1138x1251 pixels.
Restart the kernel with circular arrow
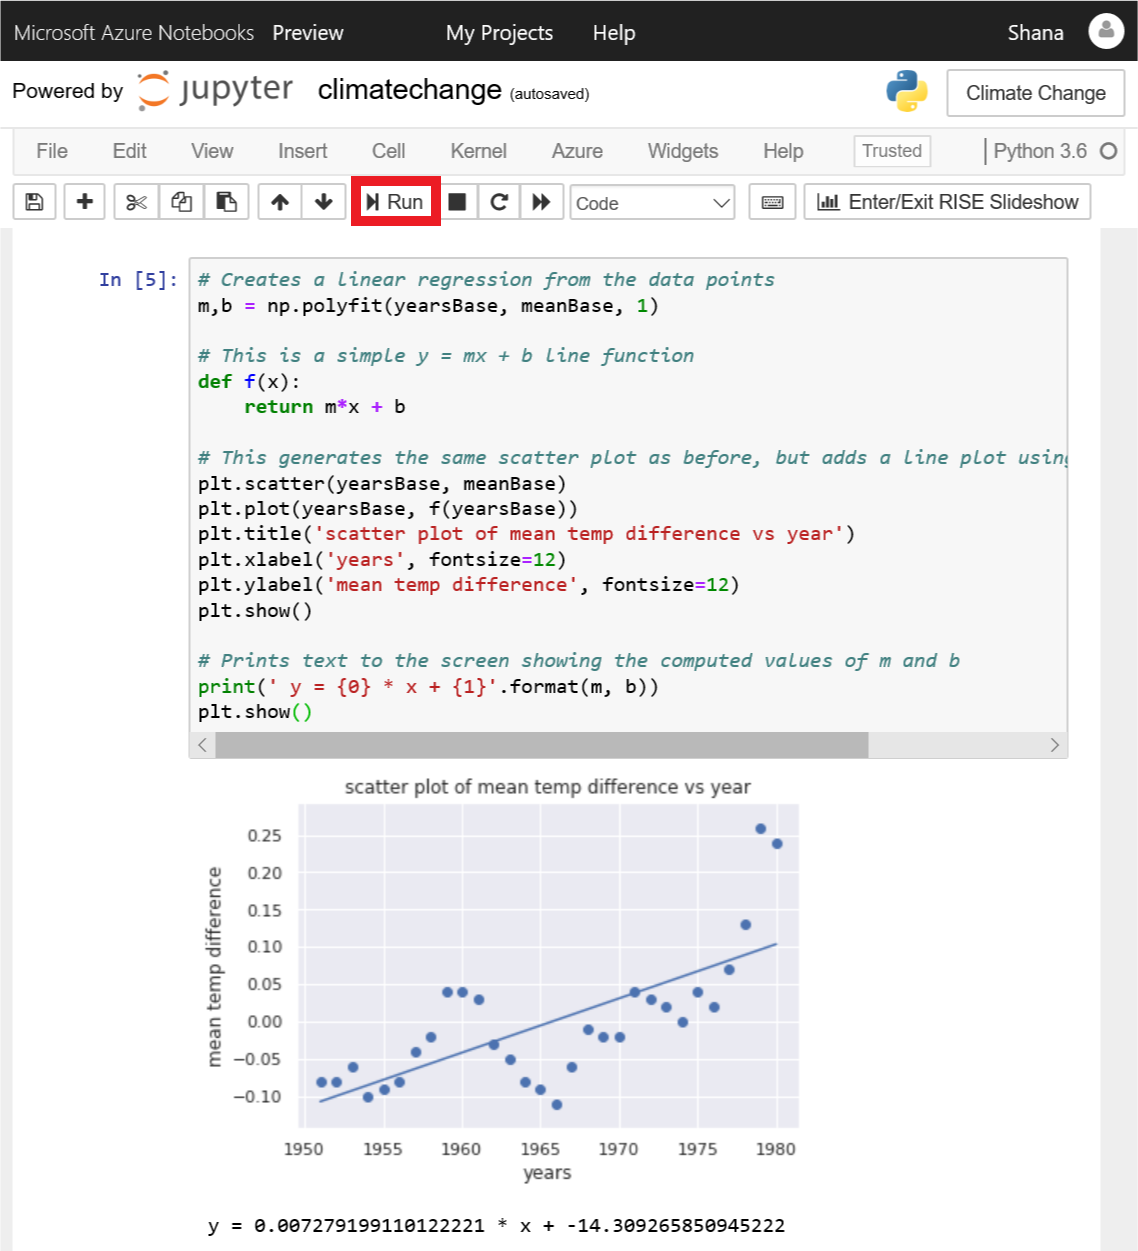coord(499,202)
